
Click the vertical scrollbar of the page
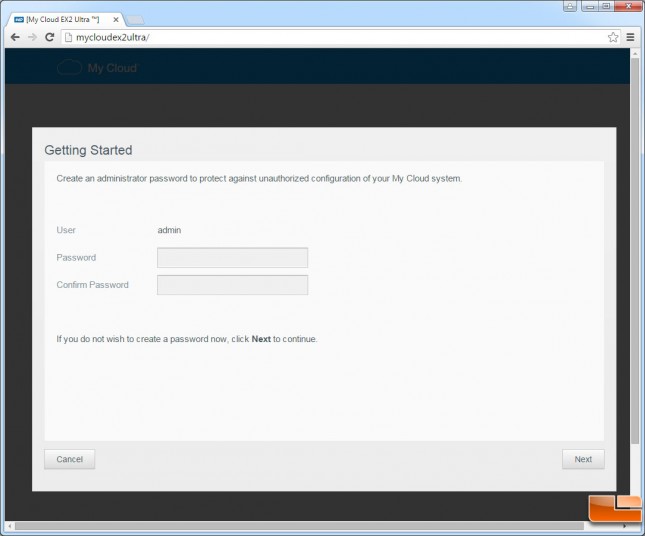[x=635, y=250]
